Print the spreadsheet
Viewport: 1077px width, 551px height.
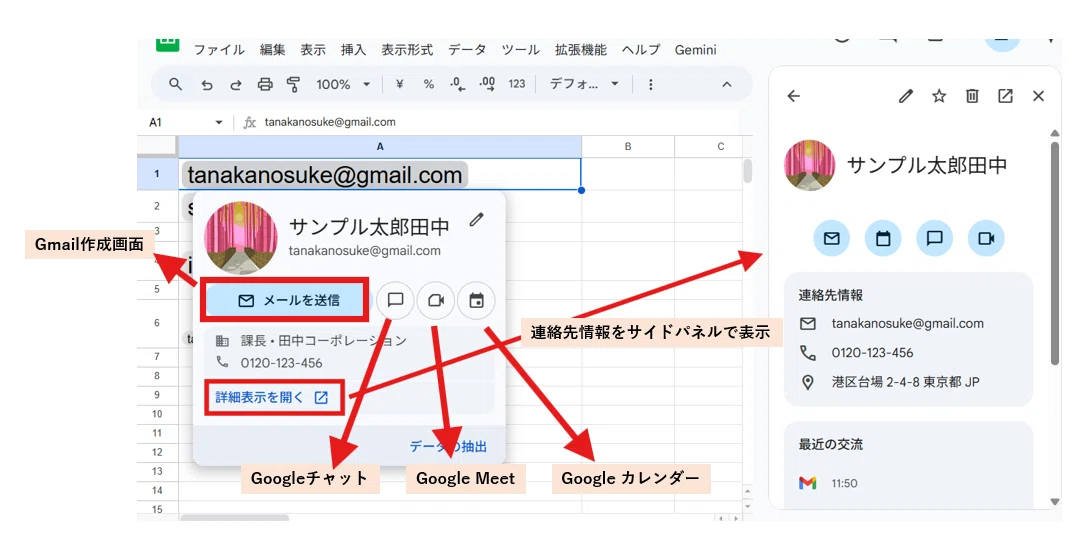[x=265, y=85]
